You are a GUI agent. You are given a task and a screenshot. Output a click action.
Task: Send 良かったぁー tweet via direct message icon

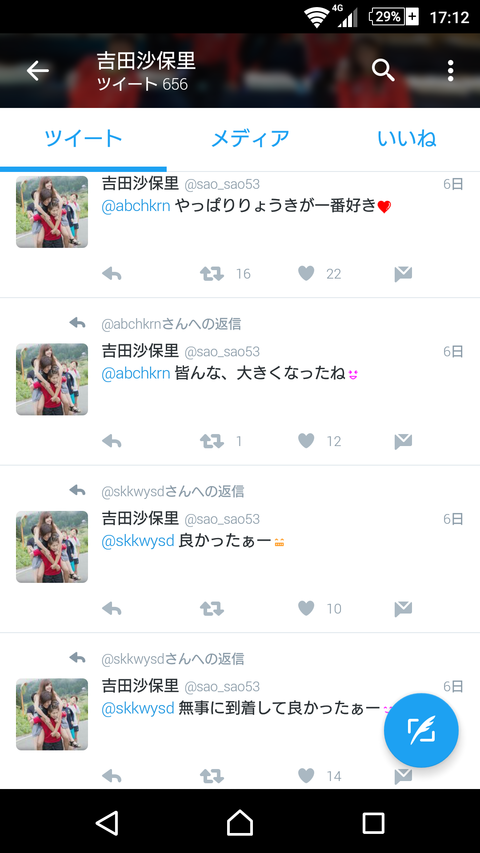pyautogui.click(x=403, y=609)
